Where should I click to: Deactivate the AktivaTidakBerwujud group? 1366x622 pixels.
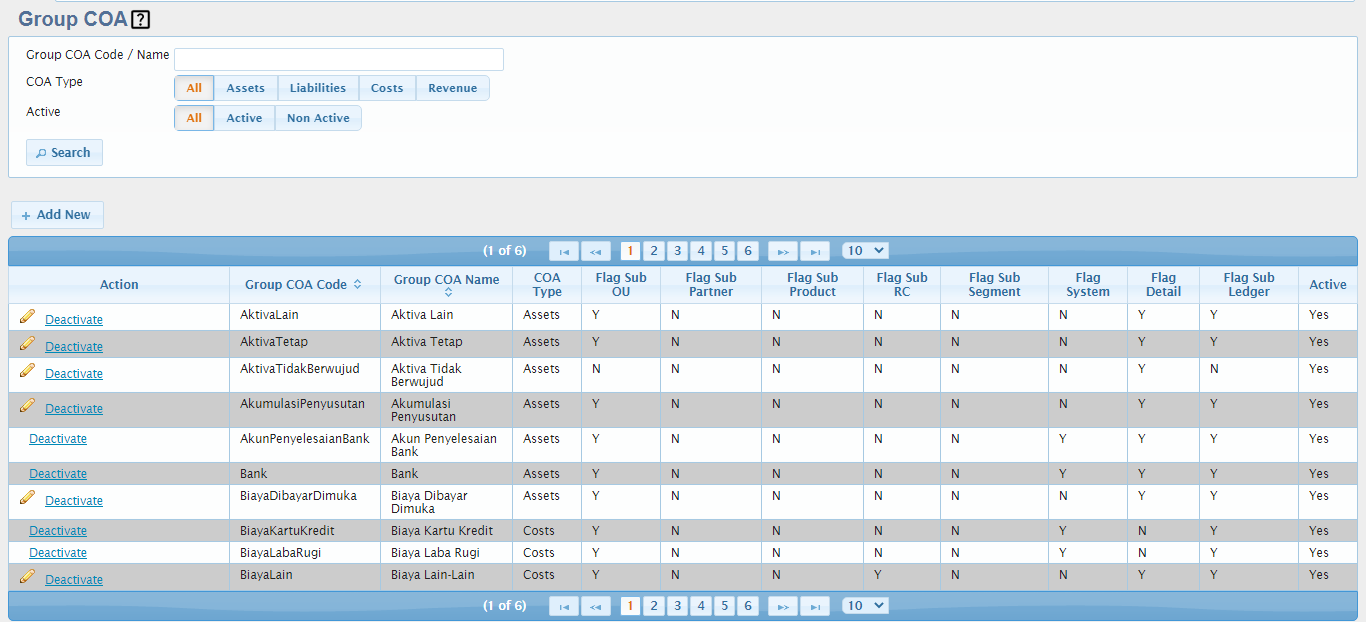(74, 374)
